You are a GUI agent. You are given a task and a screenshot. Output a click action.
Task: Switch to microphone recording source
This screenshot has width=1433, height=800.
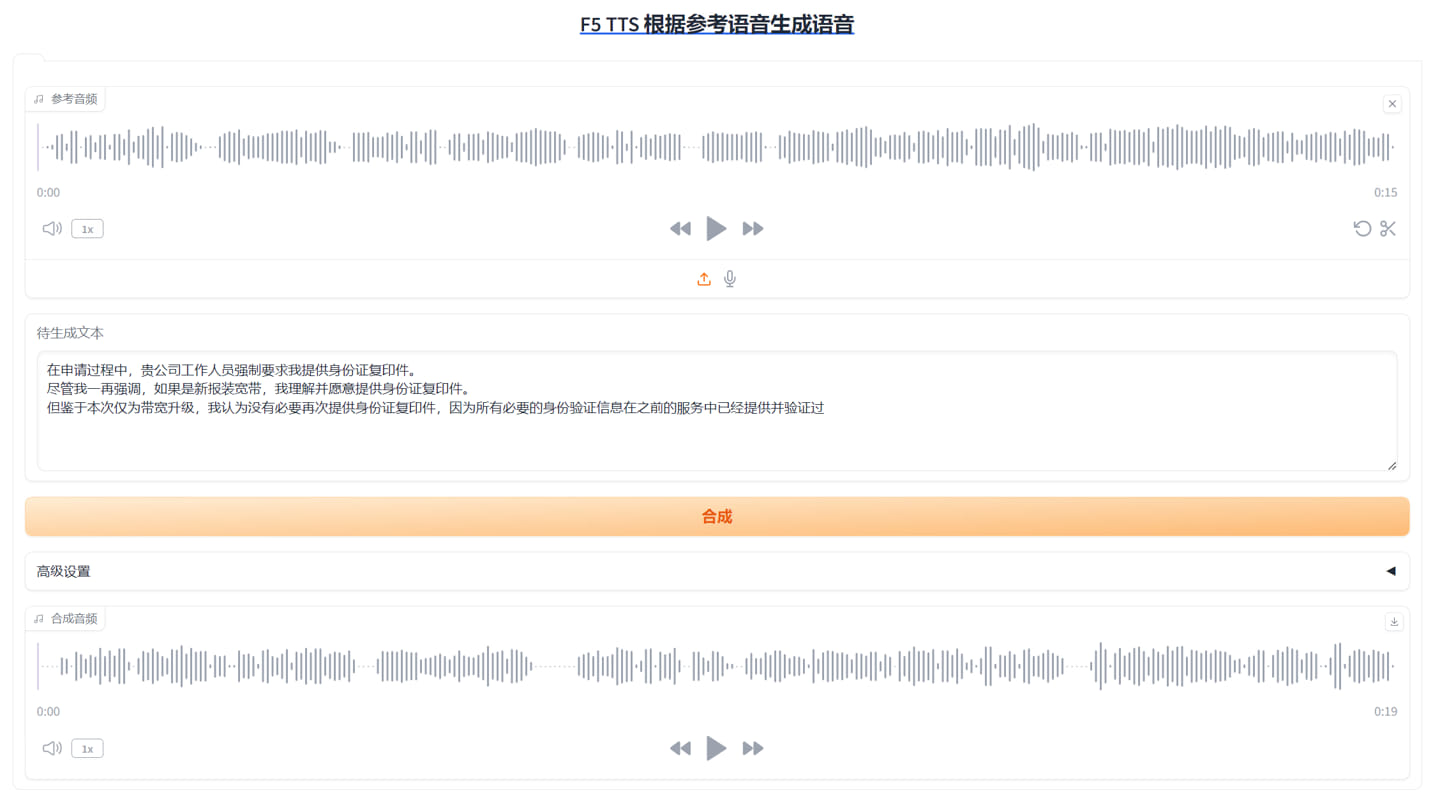pyautogui.click(x=730, y=279)
